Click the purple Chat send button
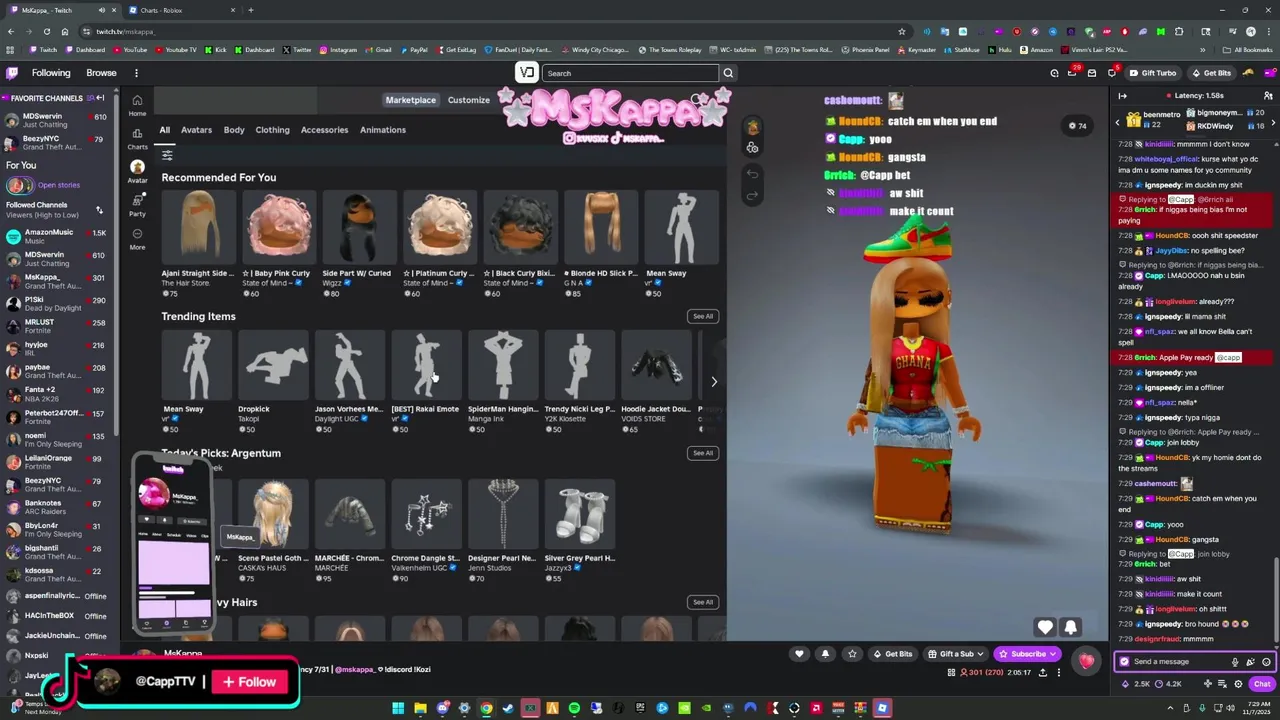Viewport: 1280px width, 720px height. [1262, 684]
